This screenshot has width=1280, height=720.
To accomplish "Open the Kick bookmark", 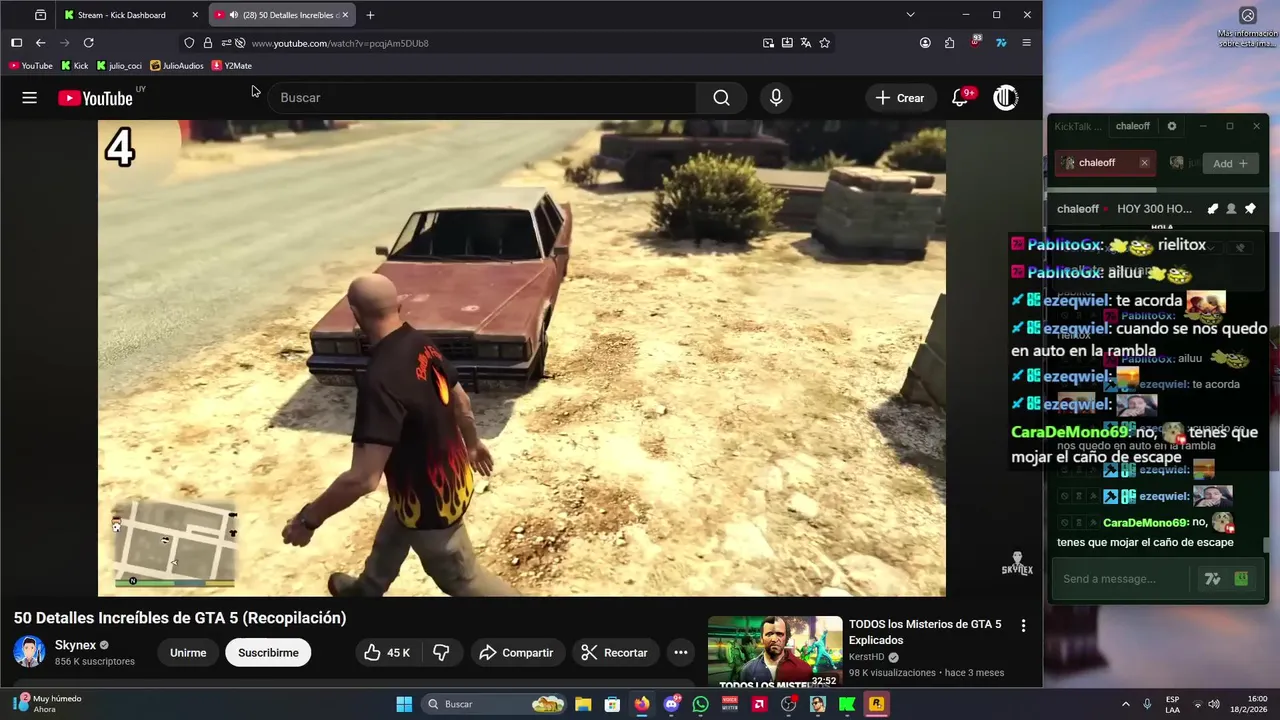I will click(75, 66).
